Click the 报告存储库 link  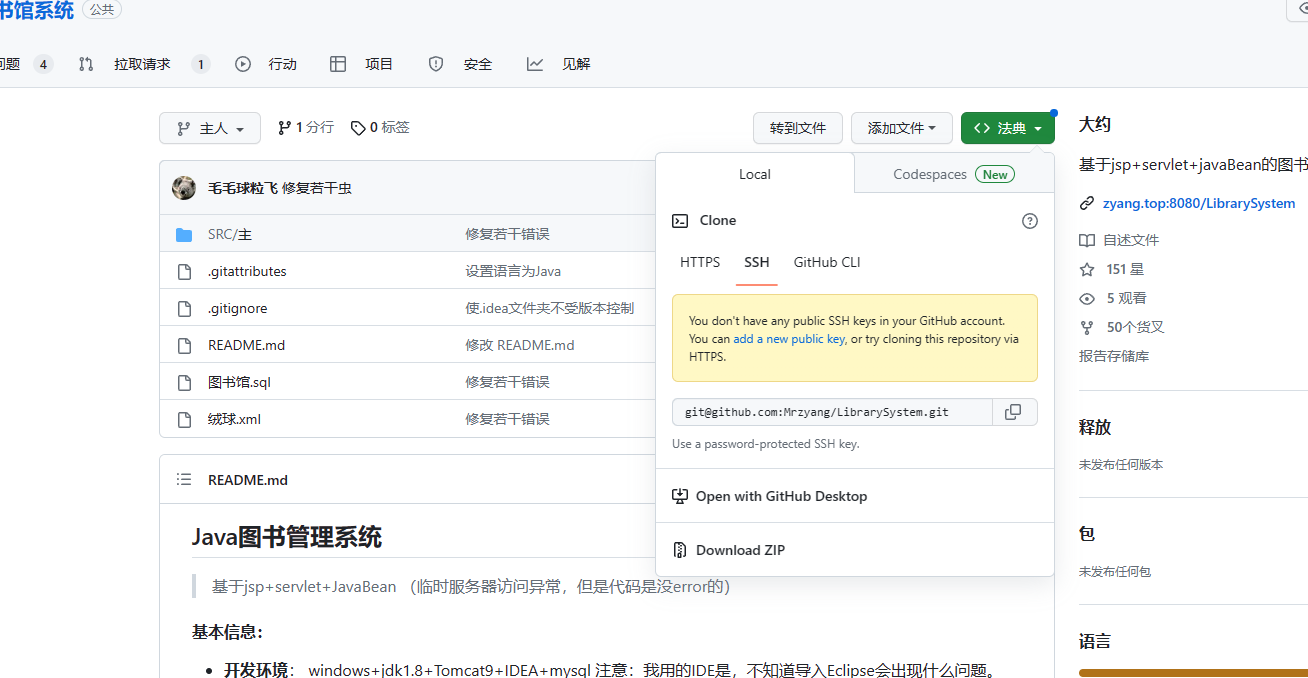(1114, 357)
